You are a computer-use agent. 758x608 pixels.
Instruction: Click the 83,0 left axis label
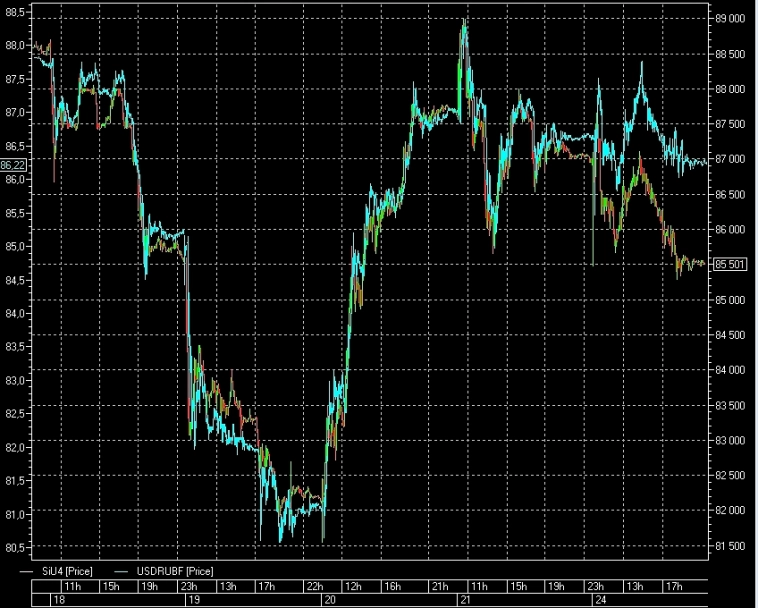click(x=15, y=380)
